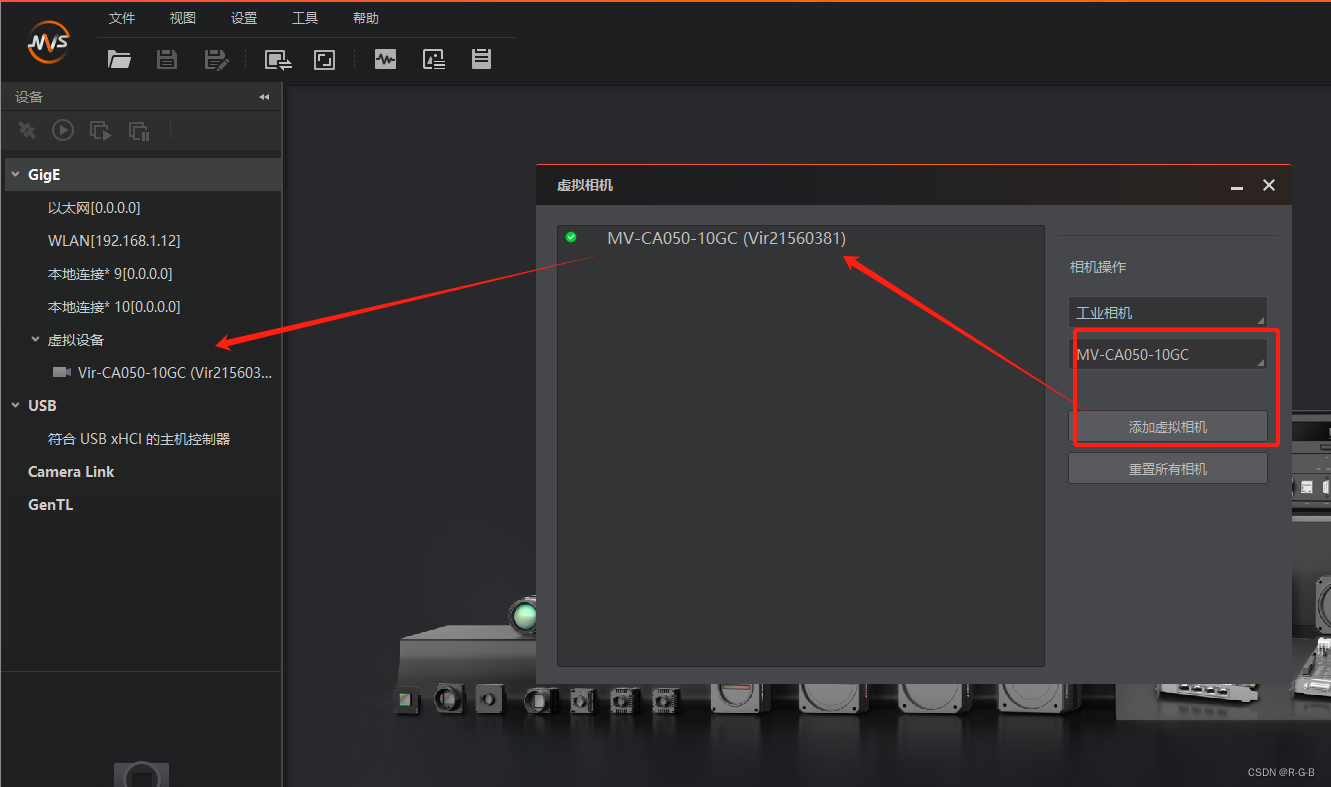Collapse the GigE tree node
This screenshot has height=787, width=1331.
[x=15, y=175]
